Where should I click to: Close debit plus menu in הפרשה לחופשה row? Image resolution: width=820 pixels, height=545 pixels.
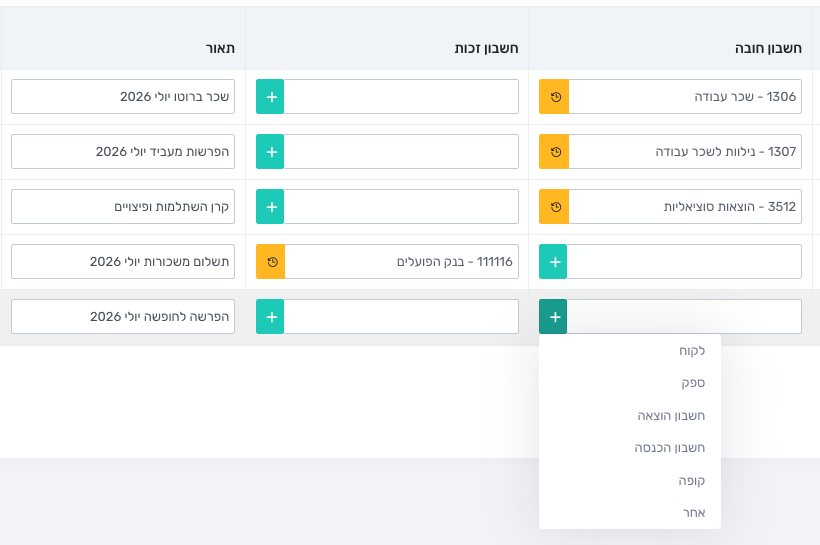(553, 316)
